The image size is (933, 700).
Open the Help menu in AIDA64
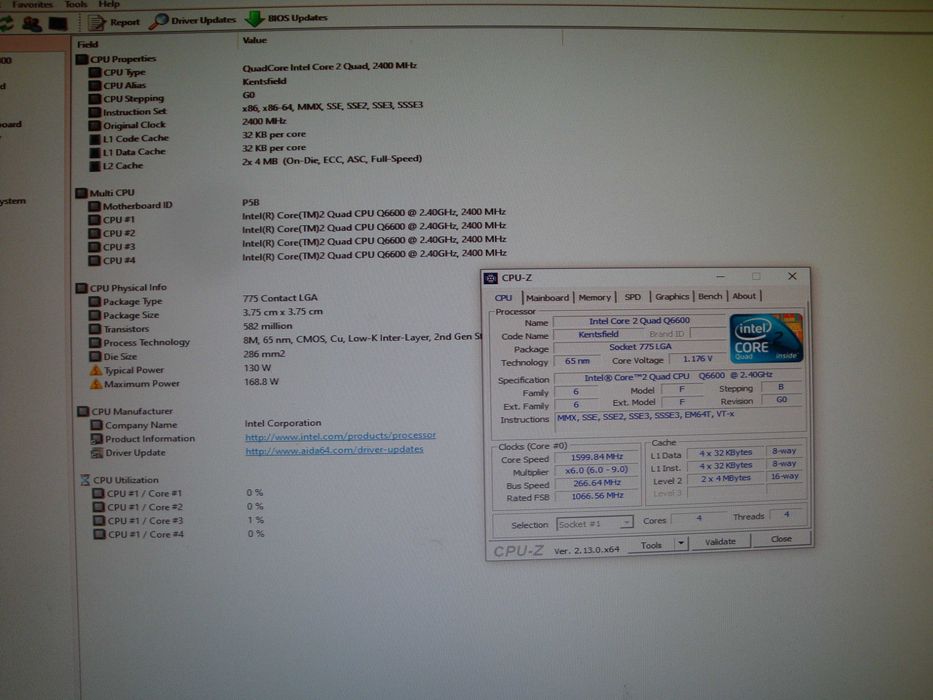pos(109,4)
